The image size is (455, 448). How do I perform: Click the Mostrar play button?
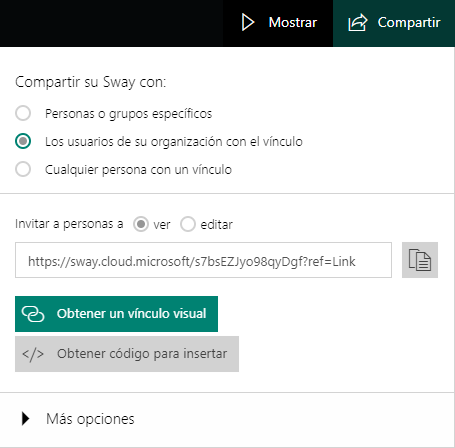coord(278,23)
